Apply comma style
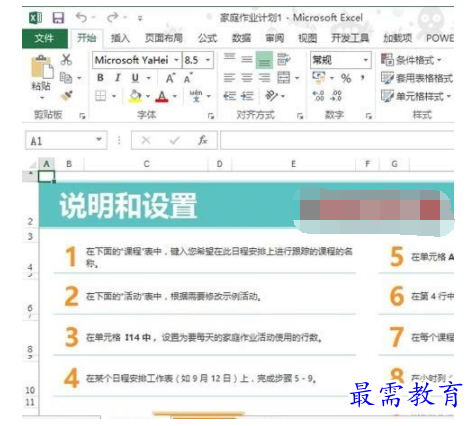Image resolution: width=471 pixels, height=426 pixels. tap(363, 78)
